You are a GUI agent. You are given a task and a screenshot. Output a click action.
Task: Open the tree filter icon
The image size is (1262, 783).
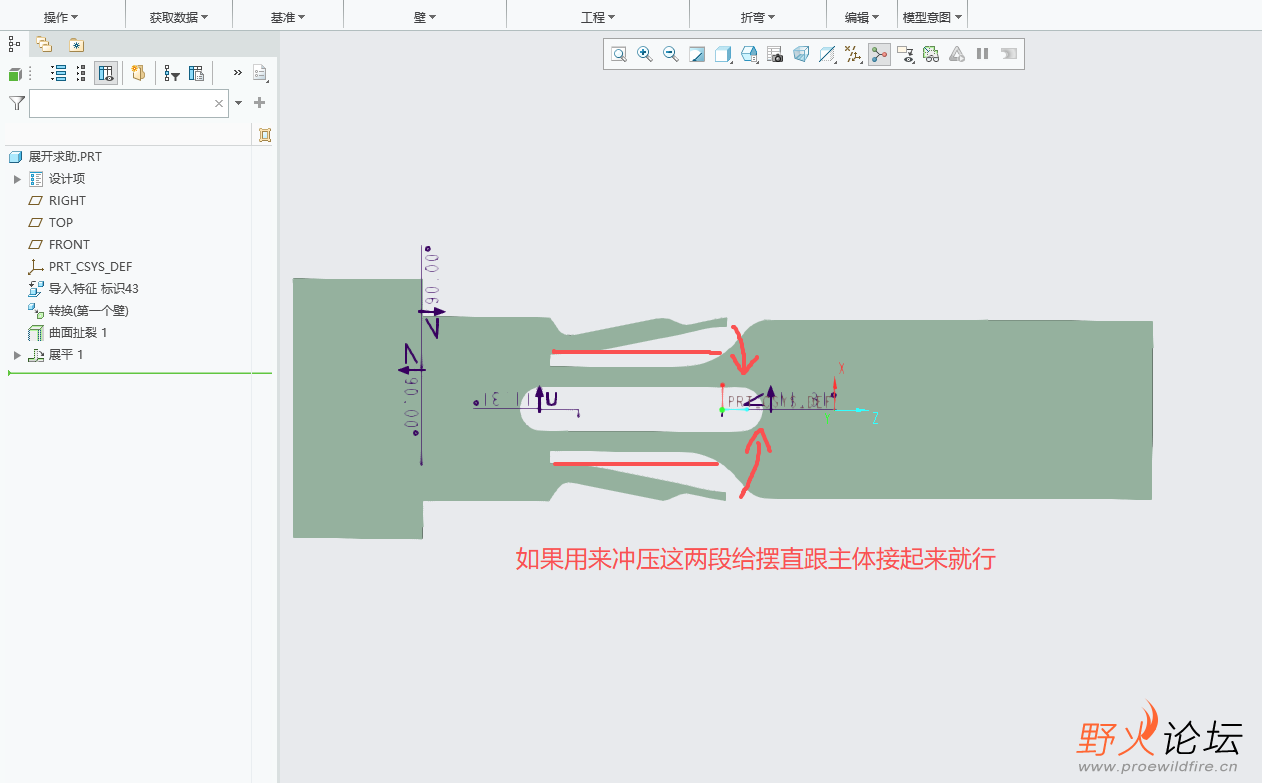click(172, 73)
